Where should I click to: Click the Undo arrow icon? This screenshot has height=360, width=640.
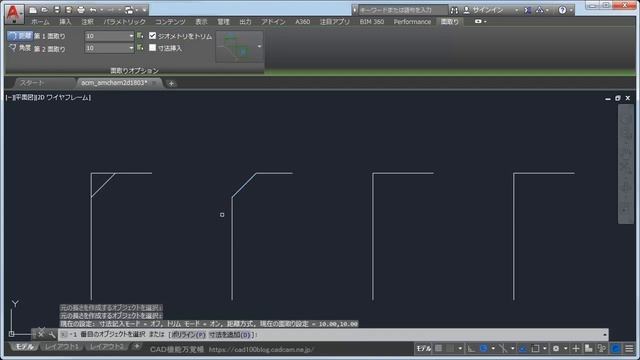(93, 10)
